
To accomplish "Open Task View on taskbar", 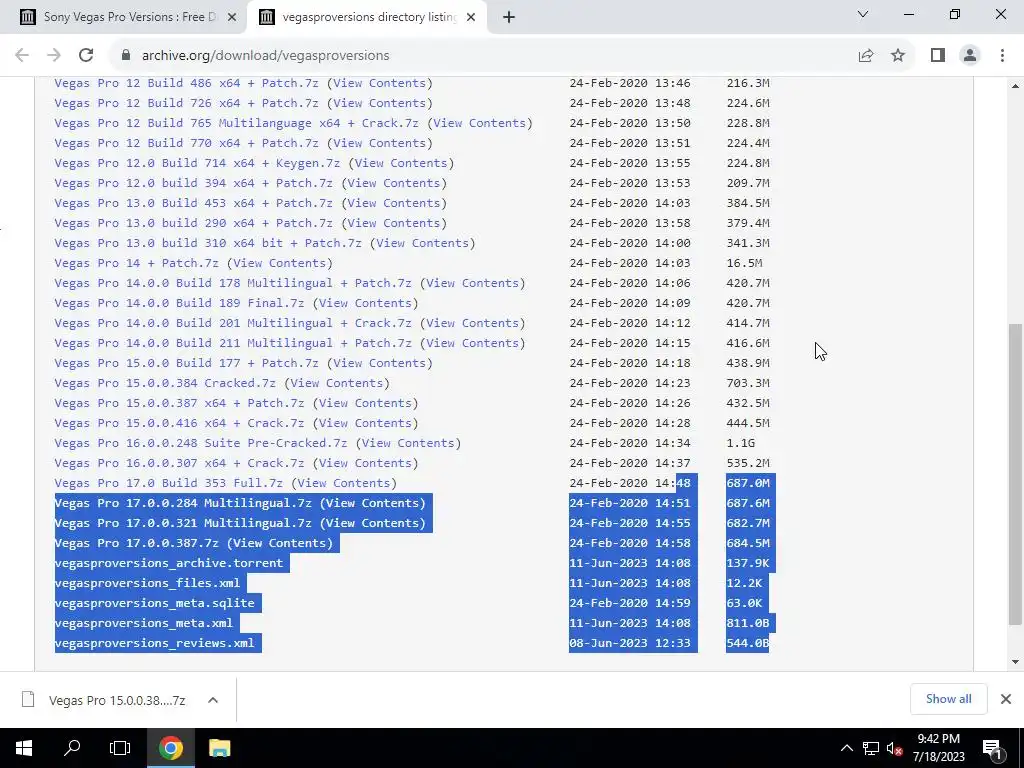I will pyautogui.click(x=120, y=748).
